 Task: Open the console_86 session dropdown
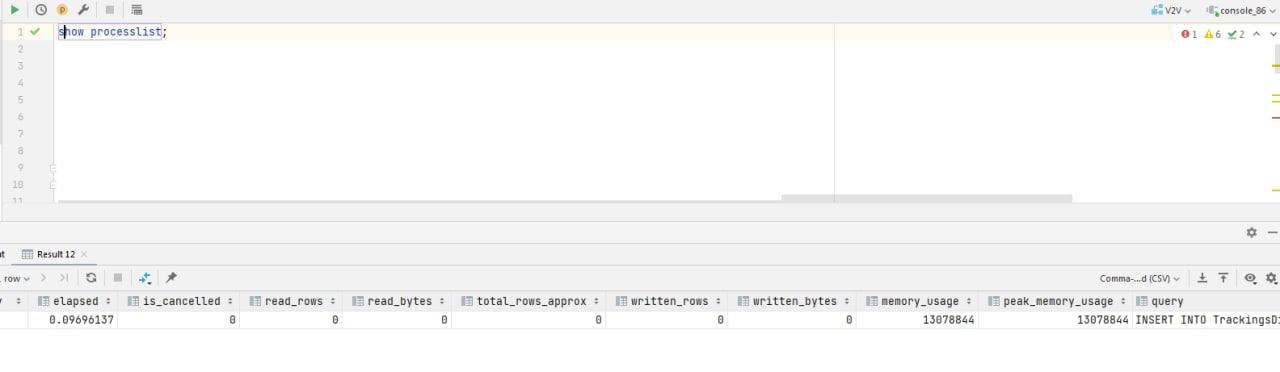(x=1241, y=10)
